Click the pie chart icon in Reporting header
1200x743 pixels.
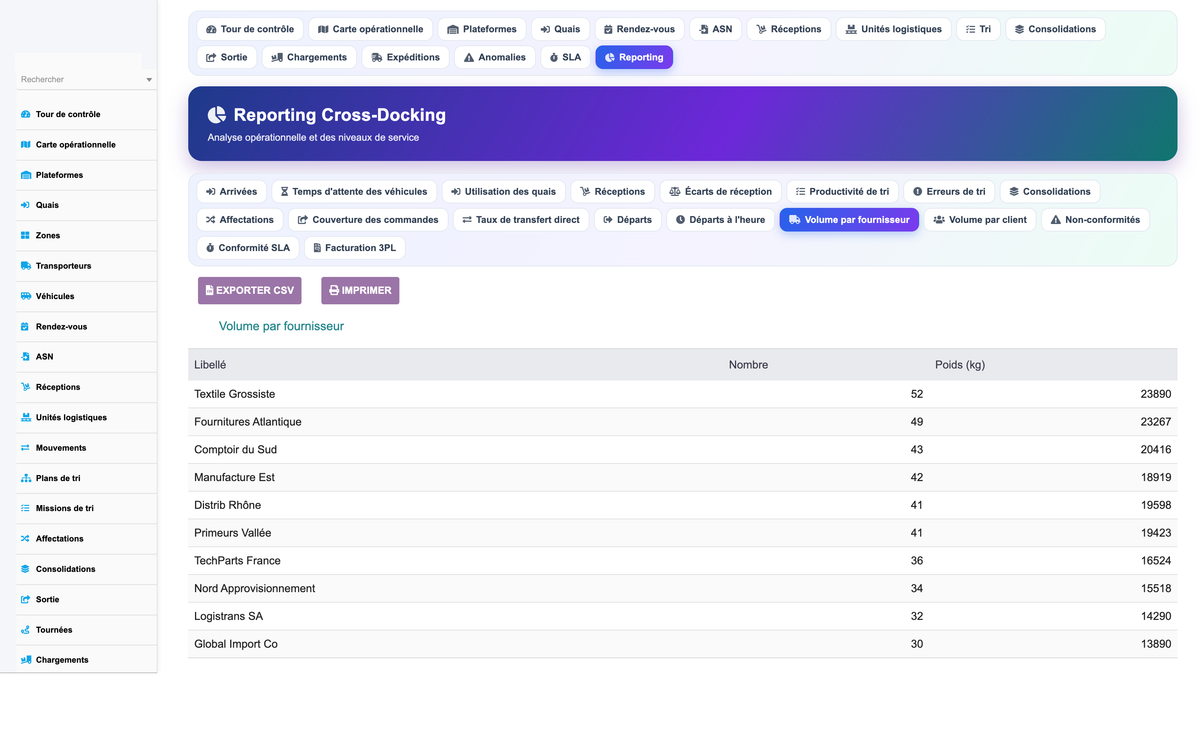217,115
